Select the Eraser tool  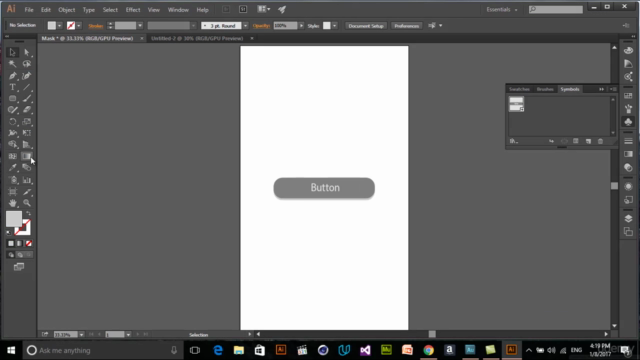(x=27, y=110)
